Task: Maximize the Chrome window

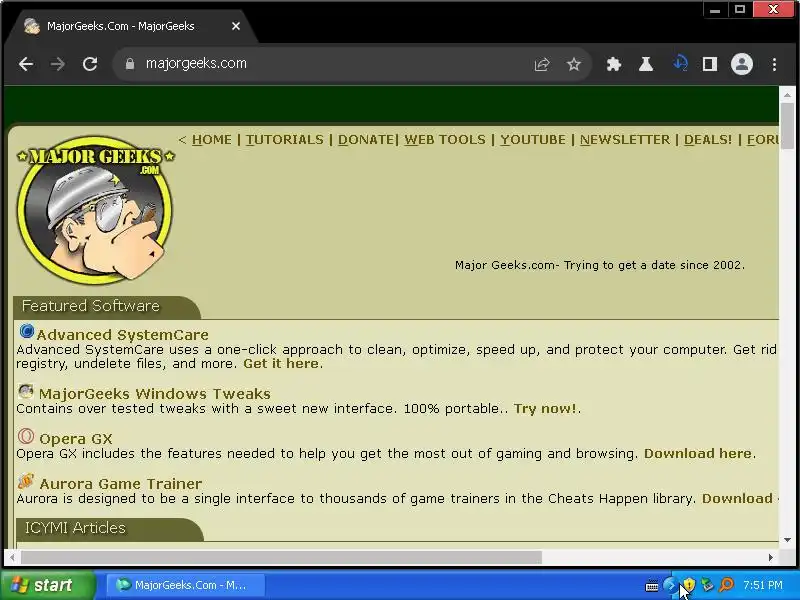Action: pos(740,9)
